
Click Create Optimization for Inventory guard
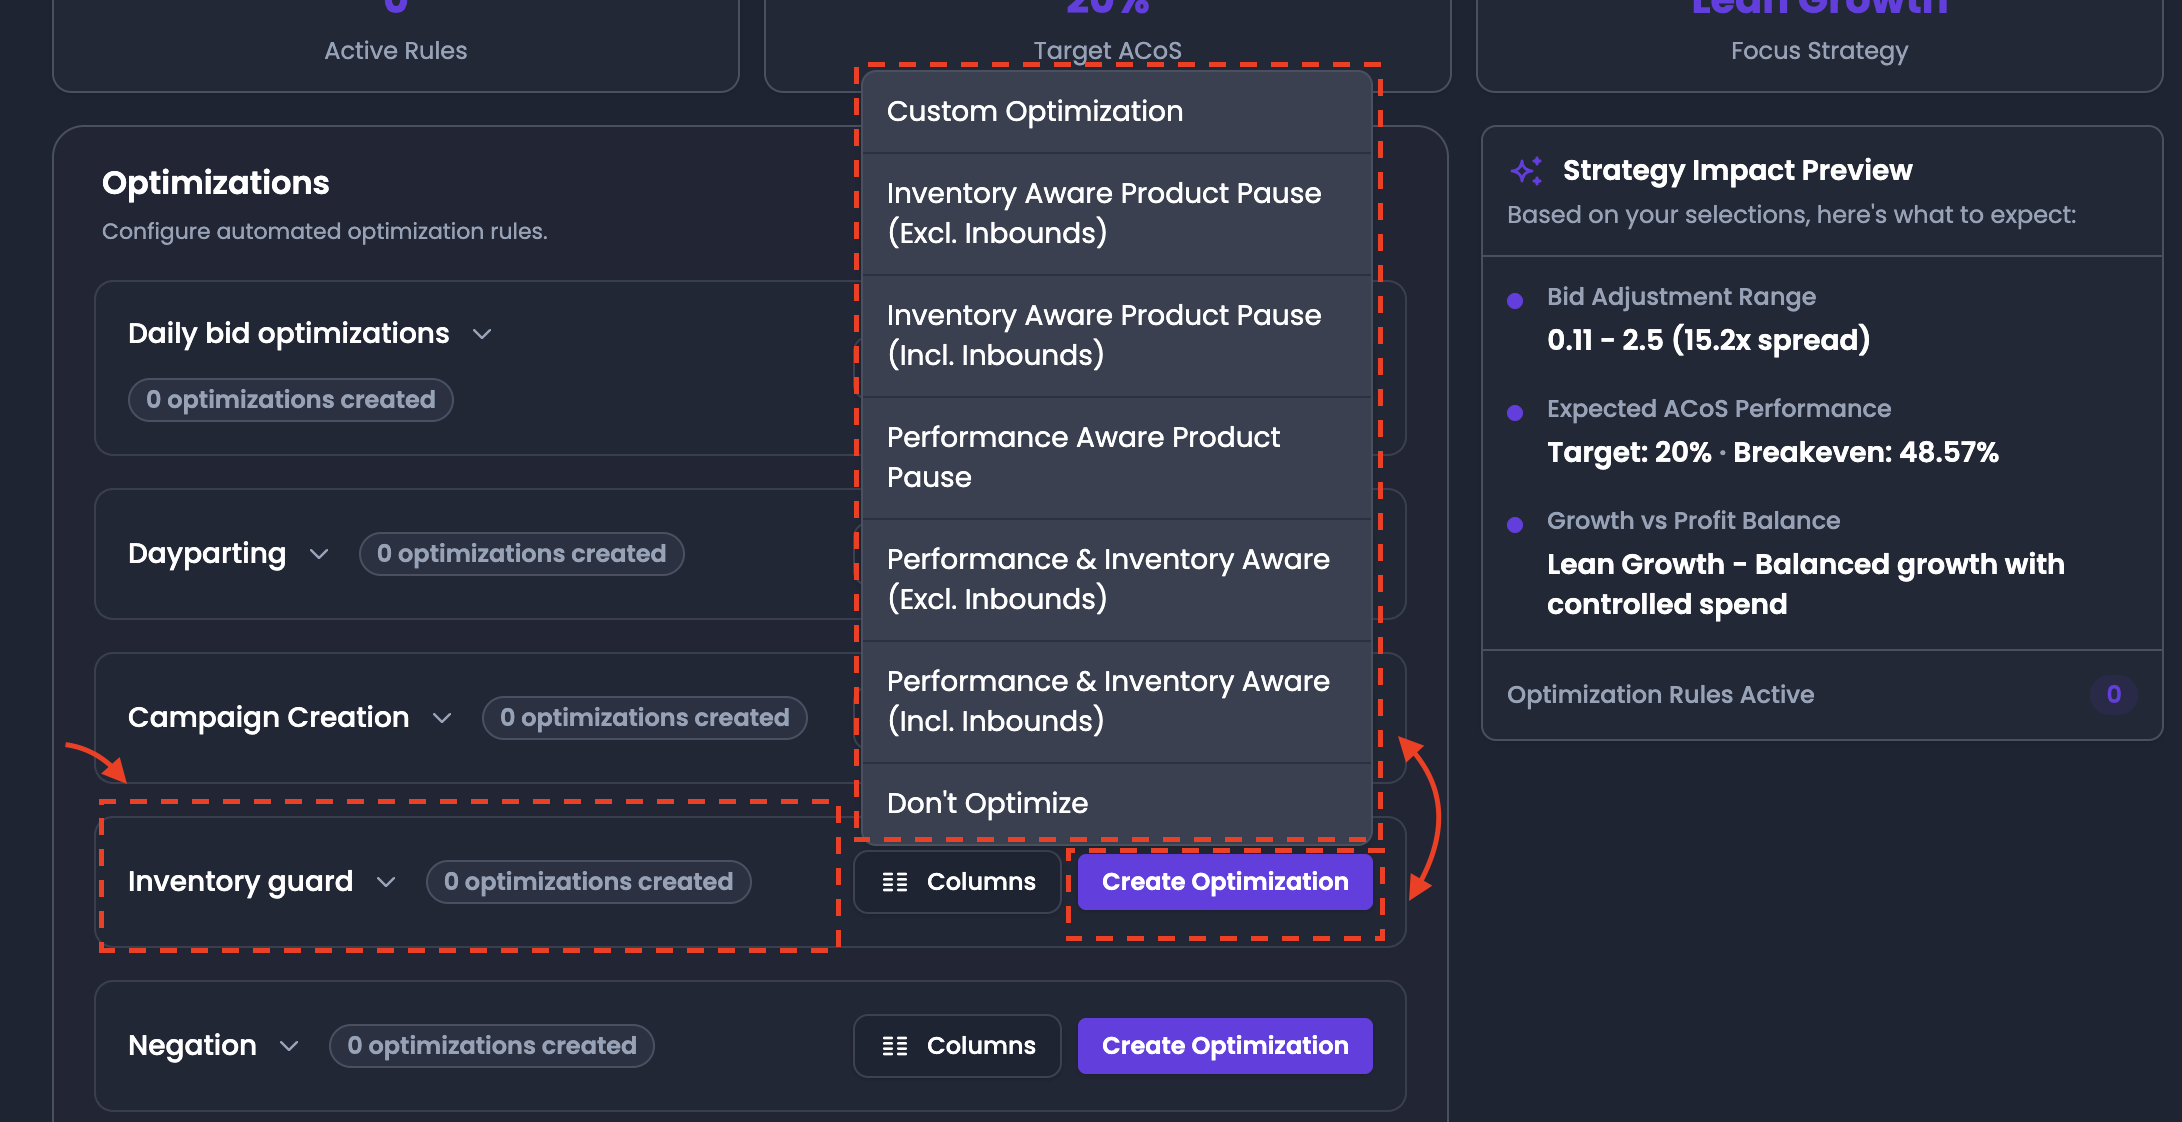(x=1225, y=882)
